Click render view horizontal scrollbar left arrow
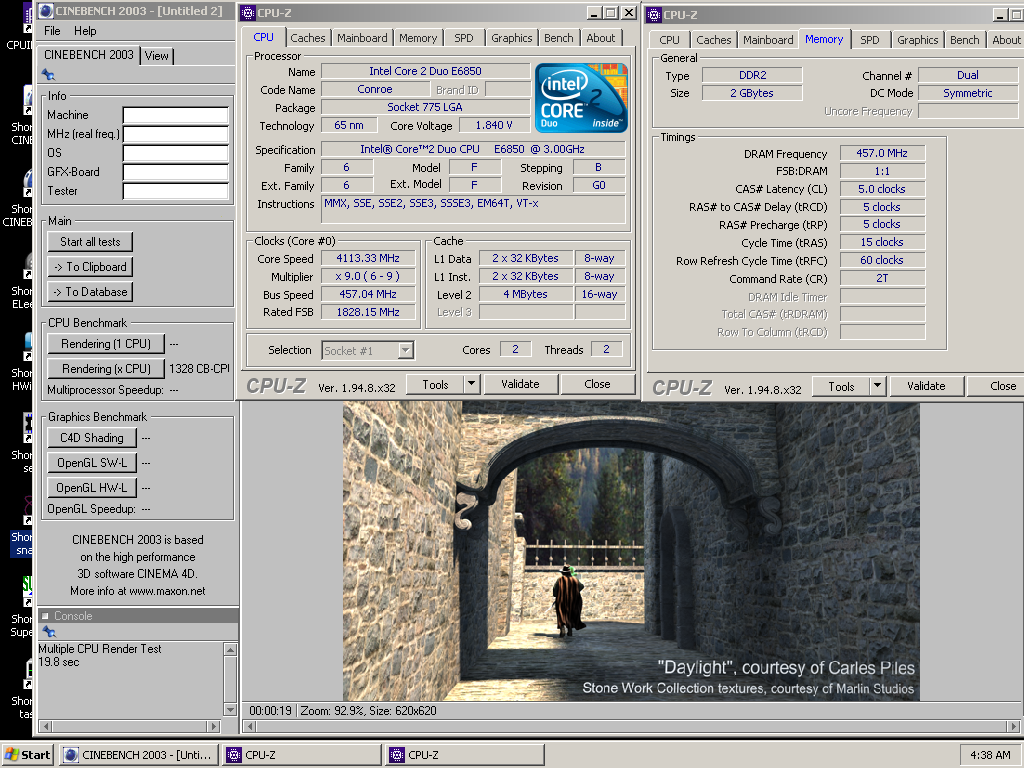 [249, 726]
